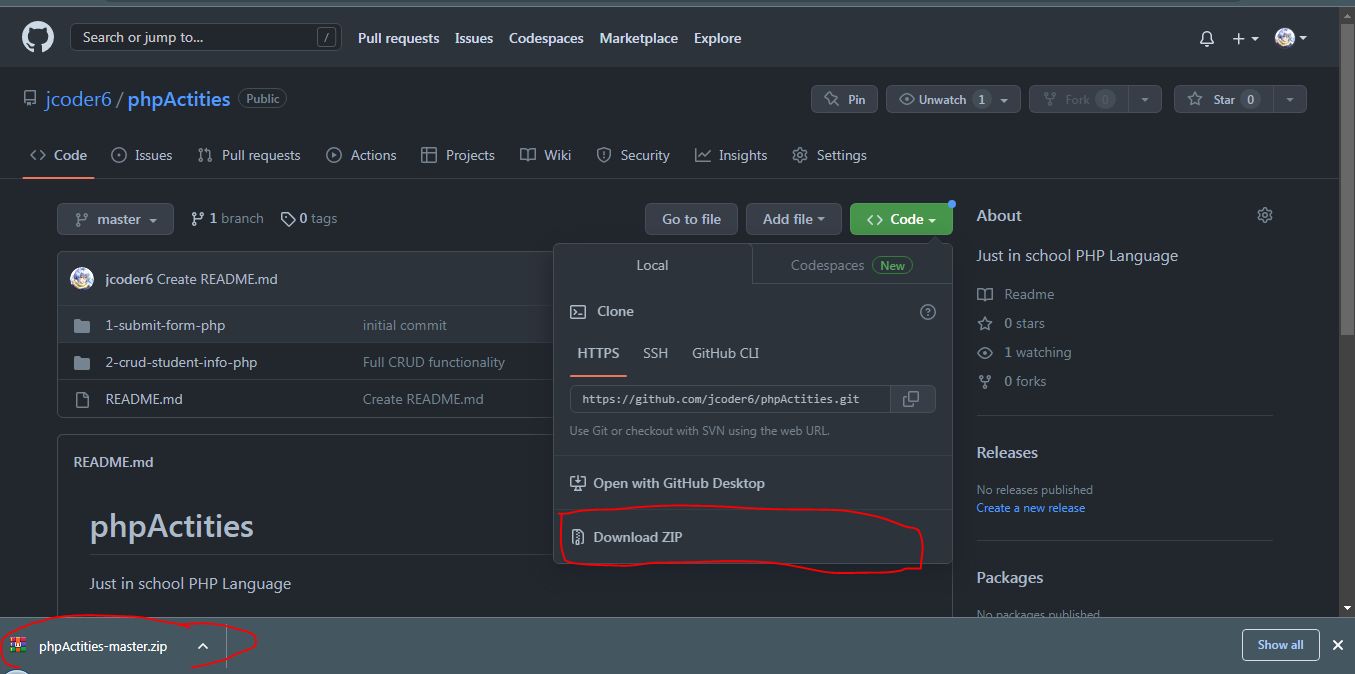The width and height of the screenshot is (1355, 674).
Task: Open the plus create-new menu
Action: click(1245, 38)
